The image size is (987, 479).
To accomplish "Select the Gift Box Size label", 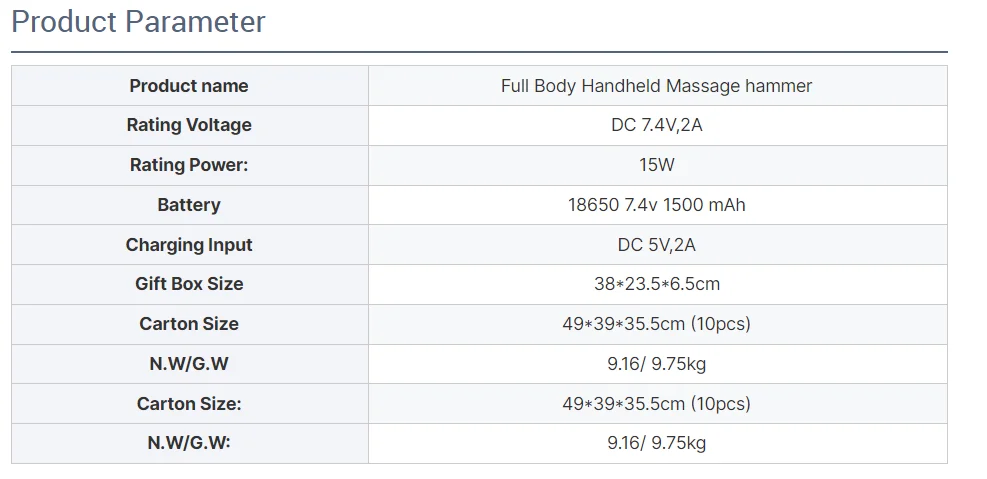I will click(189, 284).
